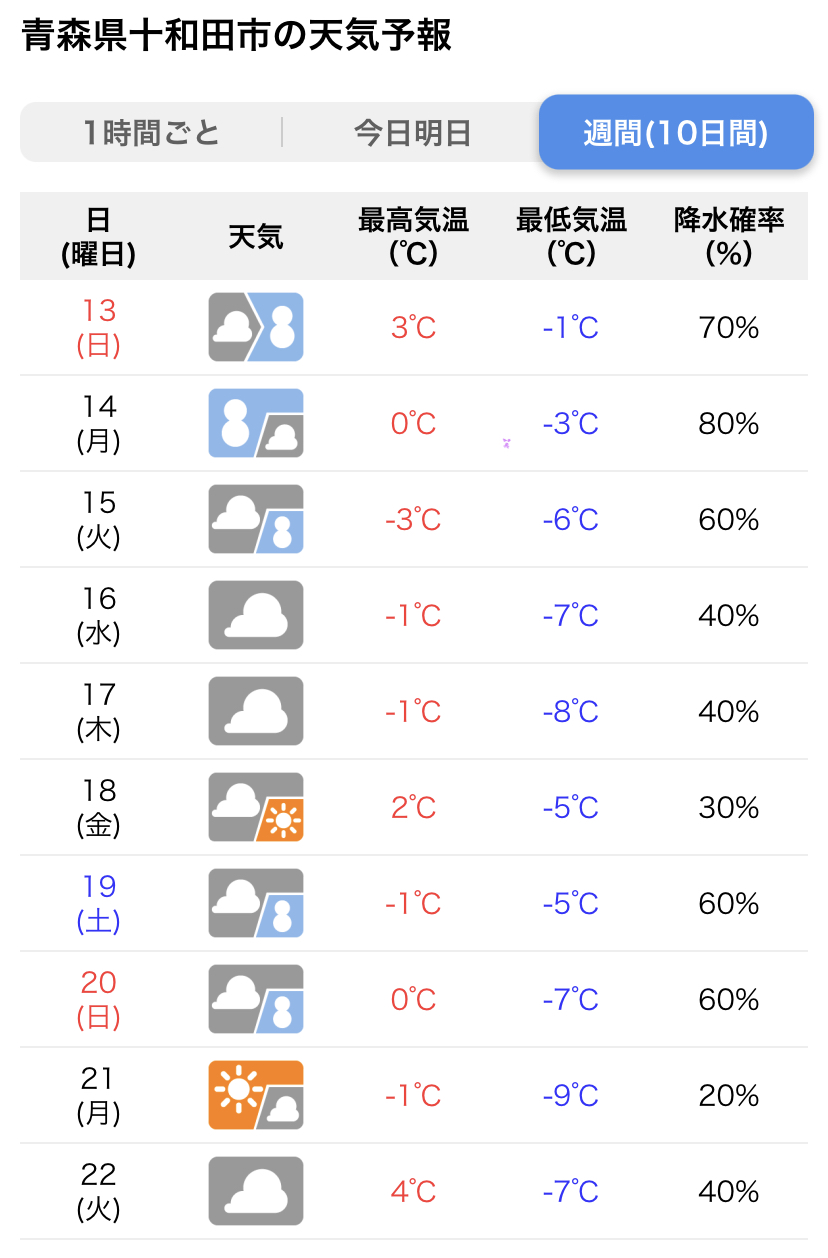828x1258 pixels.
Task: Click the cloud-and-snow icon for the 20th
Action: [256, 999]
